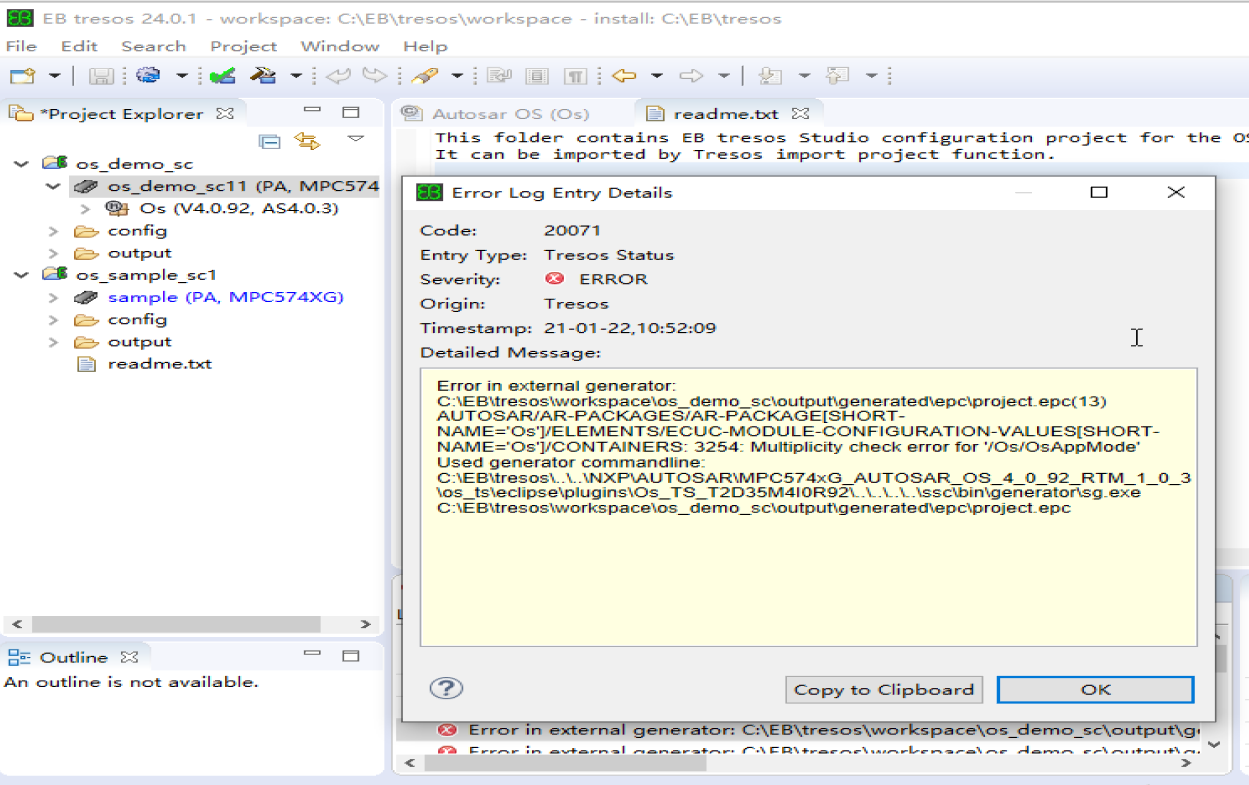The height and width of the screenshot is (785, 1249).
Task: Expand the config folder under os_sample_sc1
Action: (x=51, y=319)
